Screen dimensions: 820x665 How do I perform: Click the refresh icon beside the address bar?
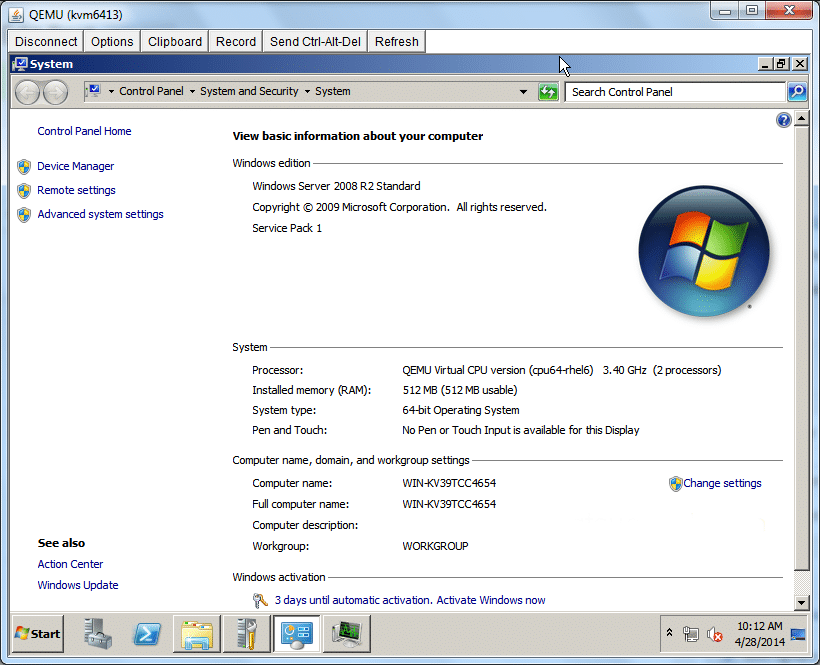(x=548, y=92)
